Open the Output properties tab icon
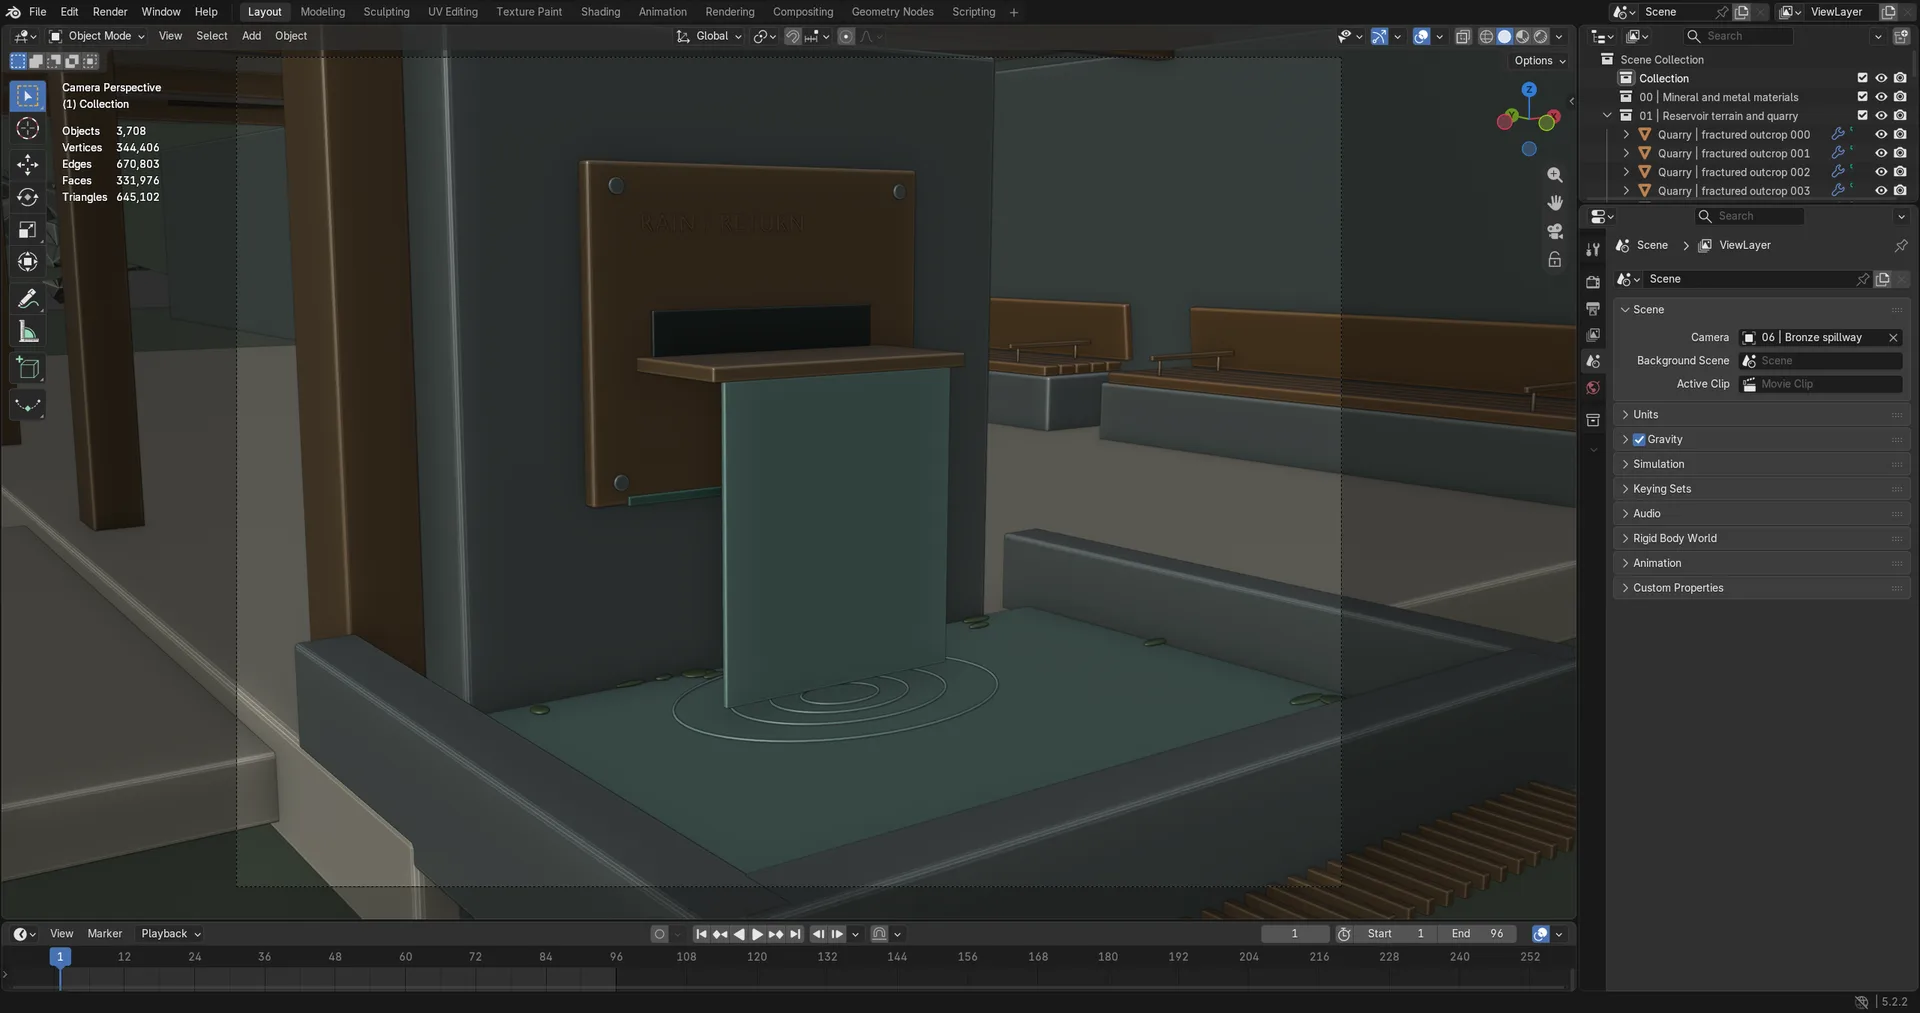1920x1013 pixels. tap(1593, 308)
